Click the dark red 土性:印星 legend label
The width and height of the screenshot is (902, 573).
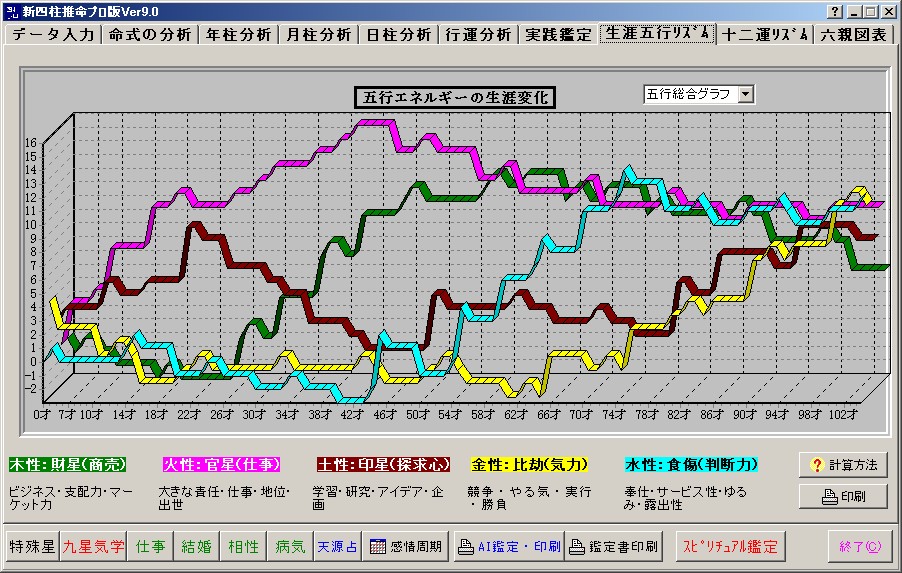click(x=383, y=464)
